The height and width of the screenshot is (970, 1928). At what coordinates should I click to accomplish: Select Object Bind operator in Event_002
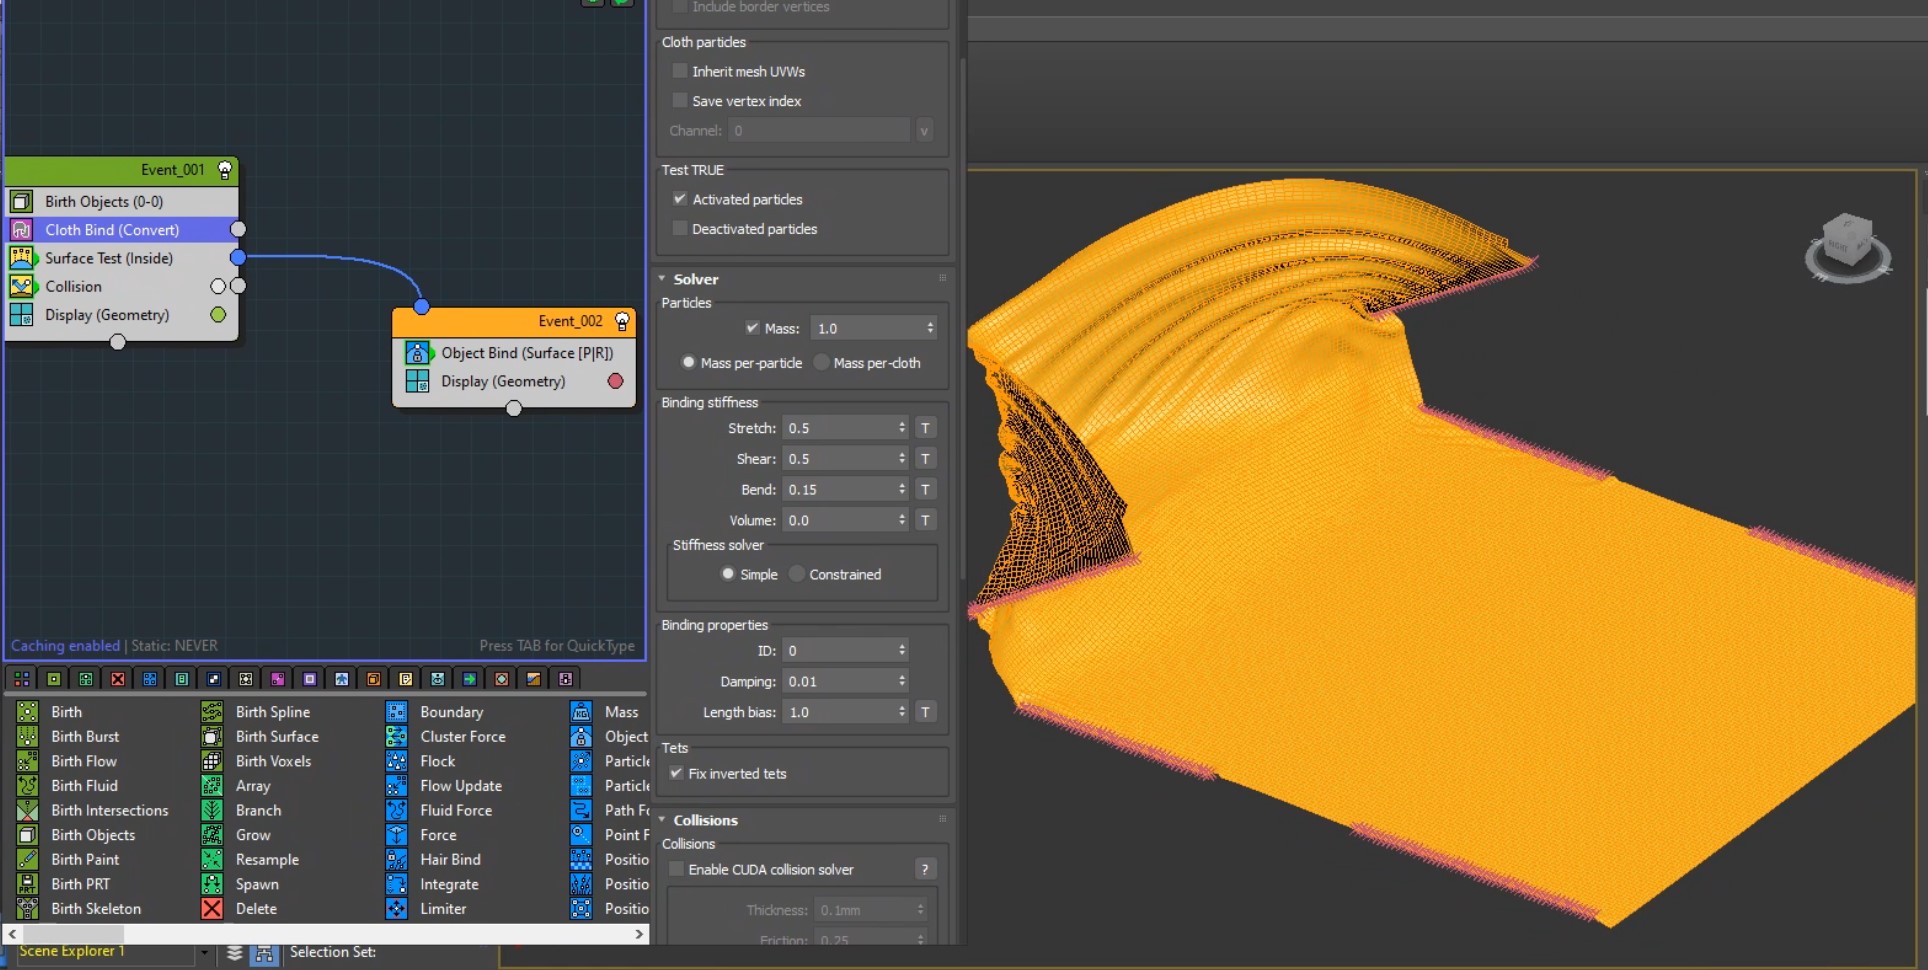[526, 353]
